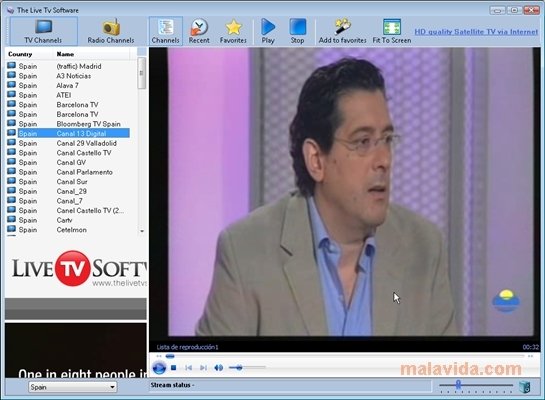Adjust the player volume slider

point(247,367)
